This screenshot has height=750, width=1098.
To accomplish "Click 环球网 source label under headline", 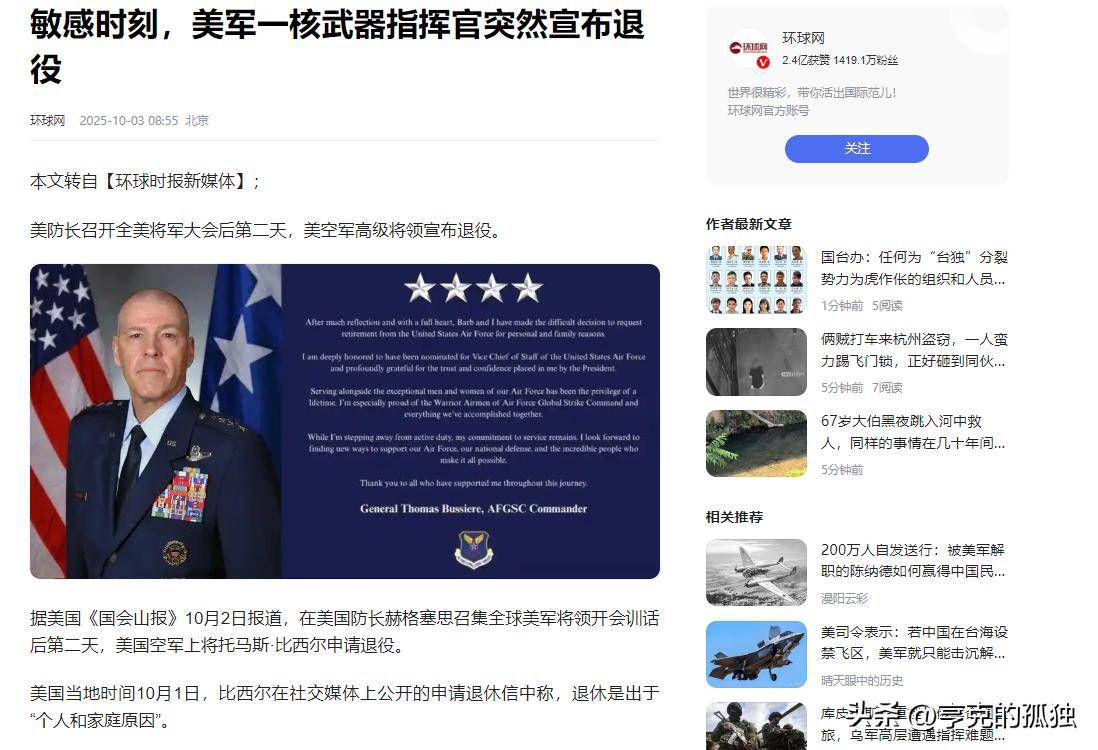I will click(48, 120).
